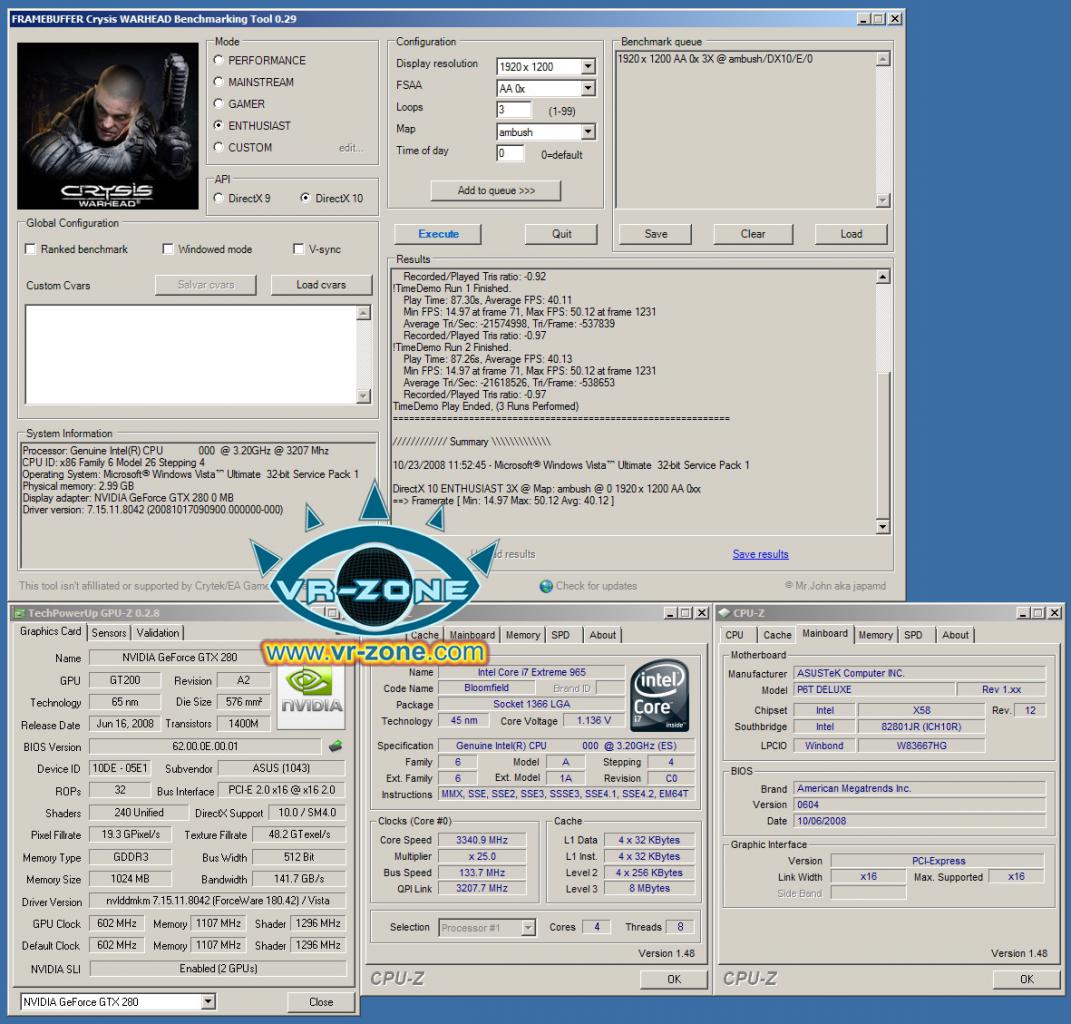The image size is (1071, 1024).
Task: Open SPD tab in CPU-Z Mainboard window
Action: point(913,635)
